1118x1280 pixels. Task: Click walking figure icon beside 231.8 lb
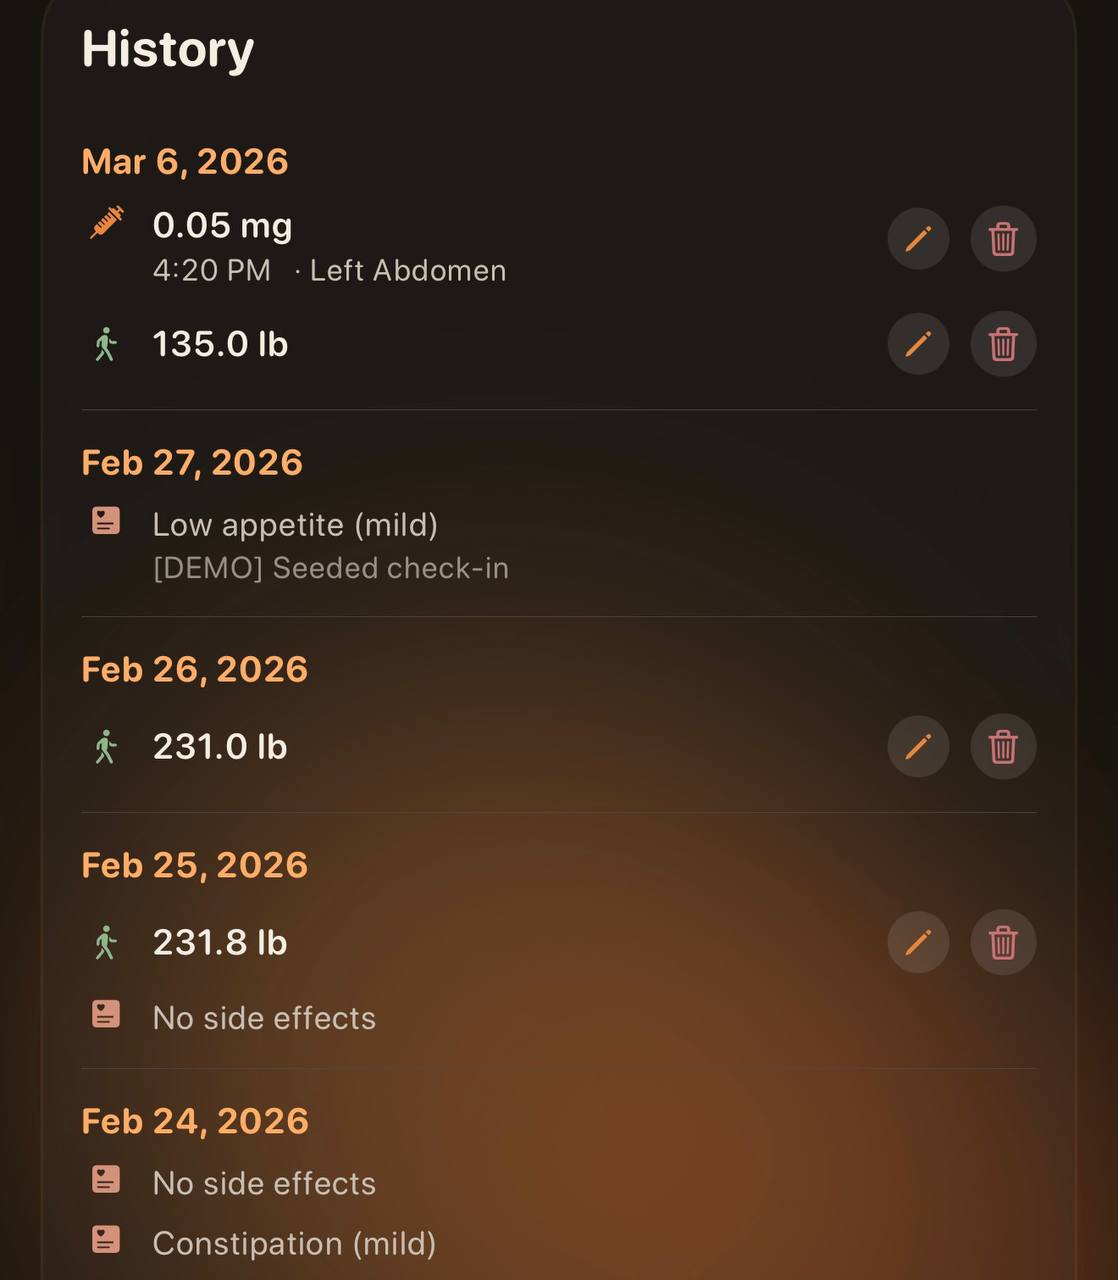pyautogui.click(x=105, y=942)
